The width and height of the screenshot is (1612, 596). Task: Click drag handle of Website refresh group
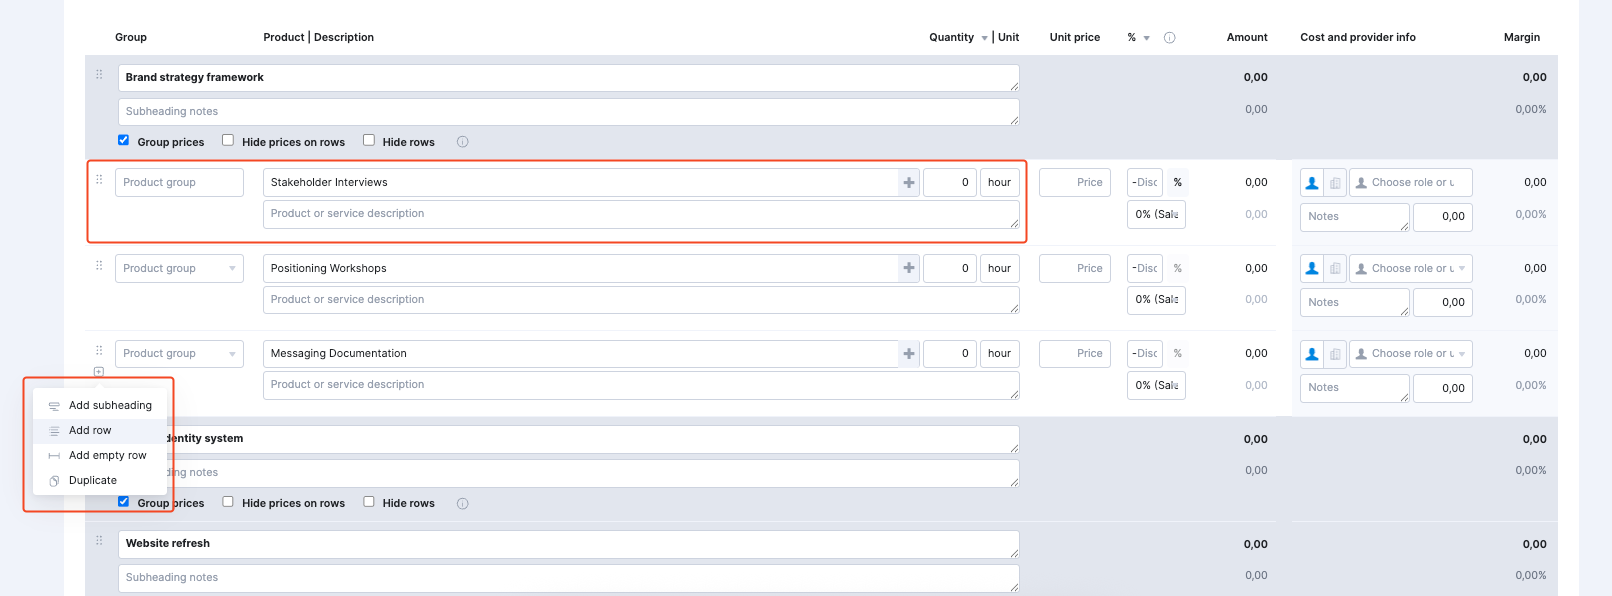[99, 541]
